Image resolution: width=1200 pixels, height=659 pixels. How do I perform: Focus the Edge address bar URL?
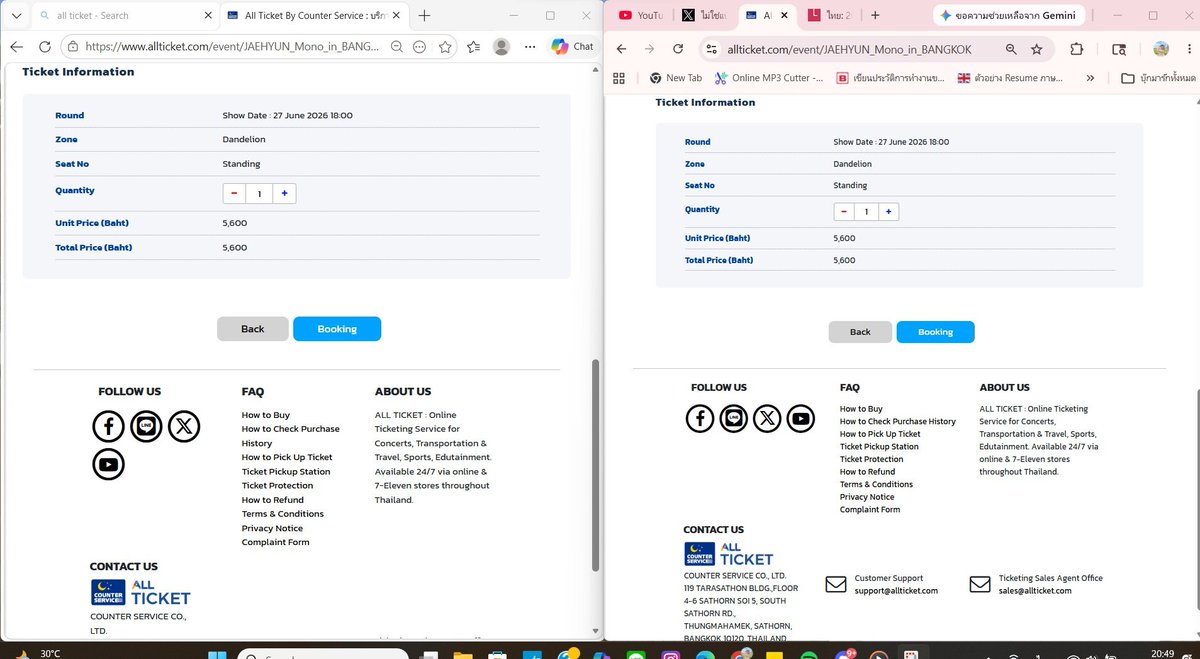(234, 47)
